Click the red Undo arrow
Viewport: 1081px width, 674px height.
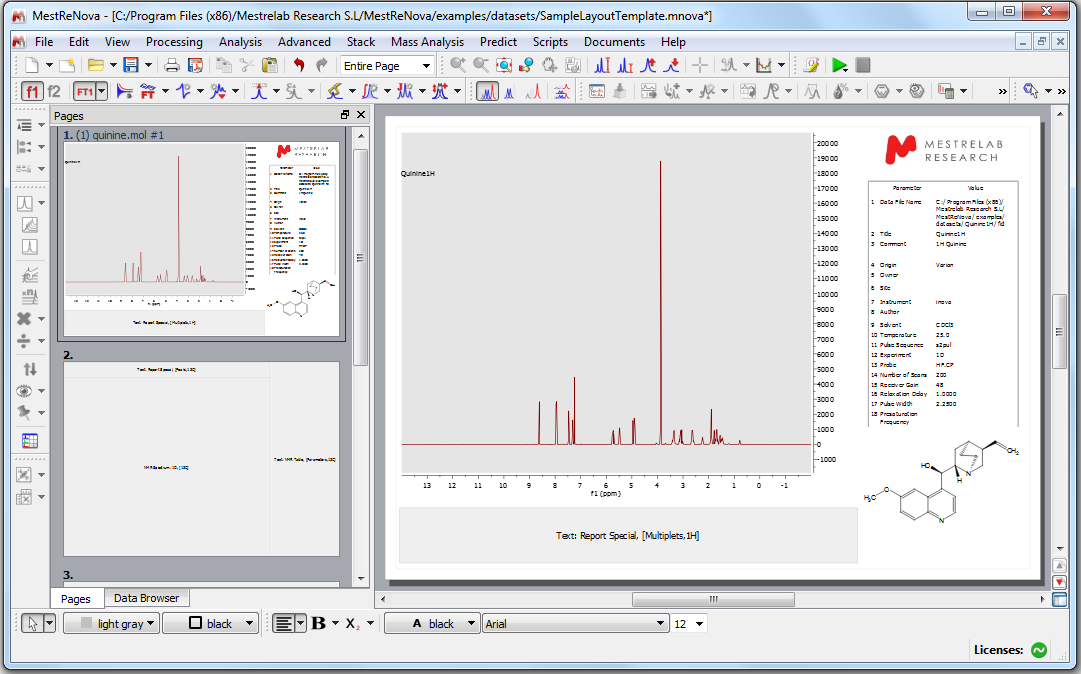point(298,66)
